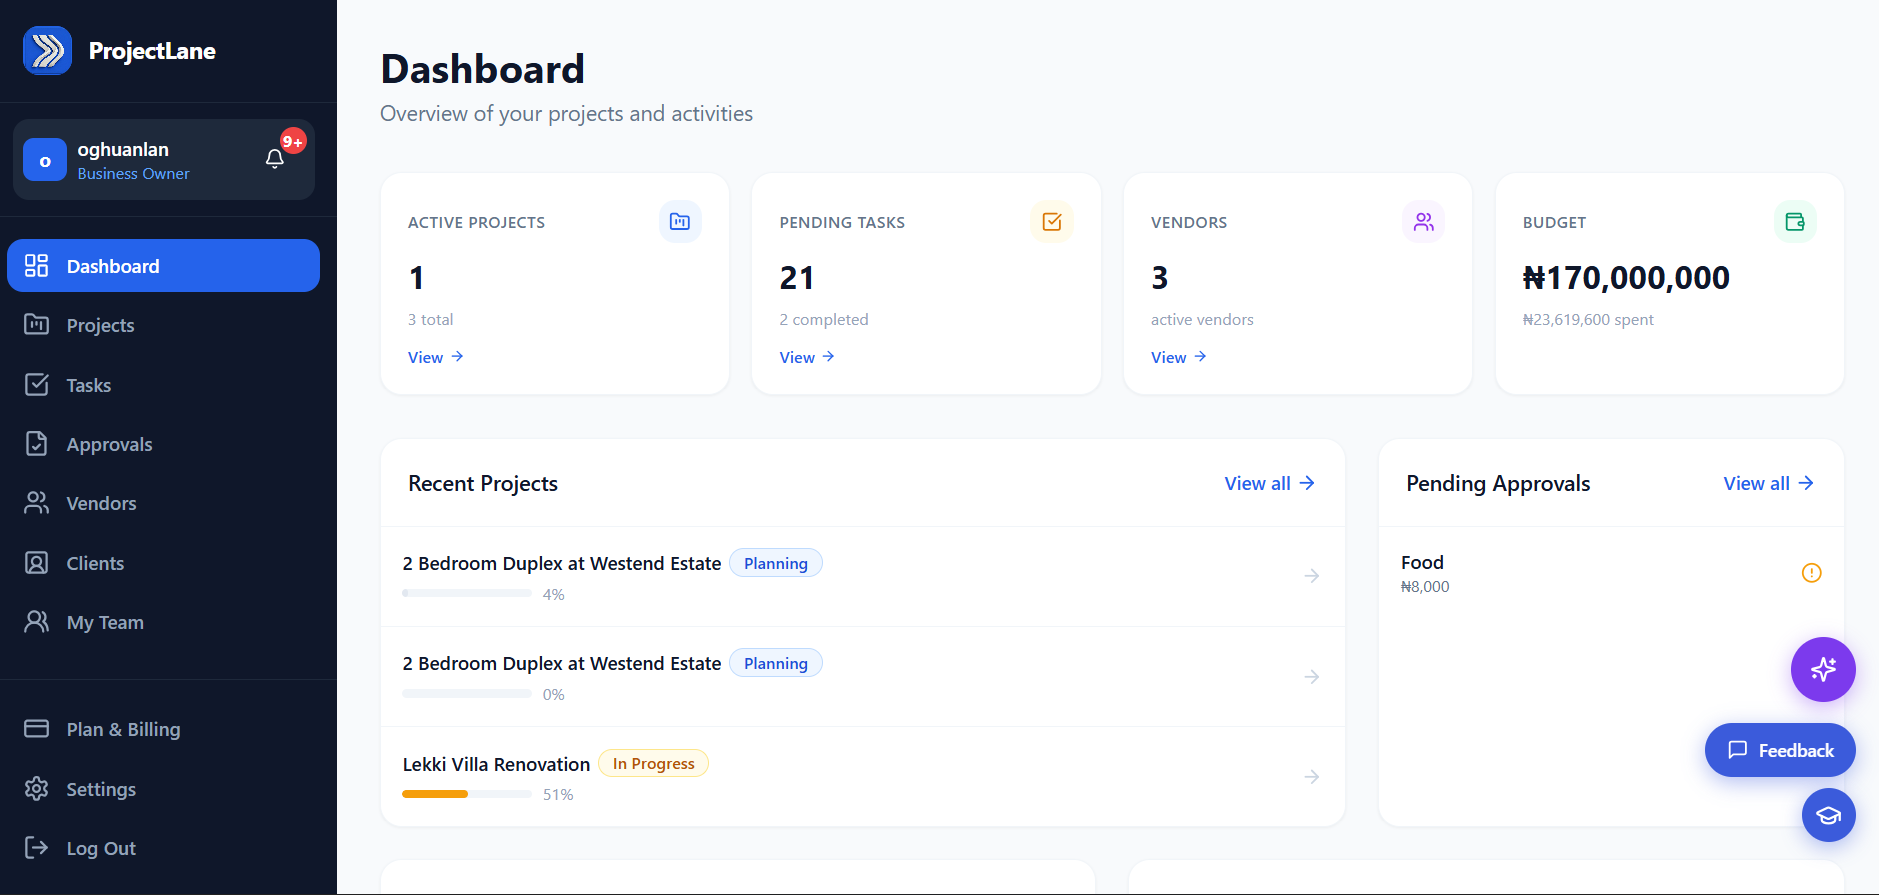This screenshot has height=895, width=1879.
Task: Click the Pending Tasks checkbox icon
Action: 1052,222
